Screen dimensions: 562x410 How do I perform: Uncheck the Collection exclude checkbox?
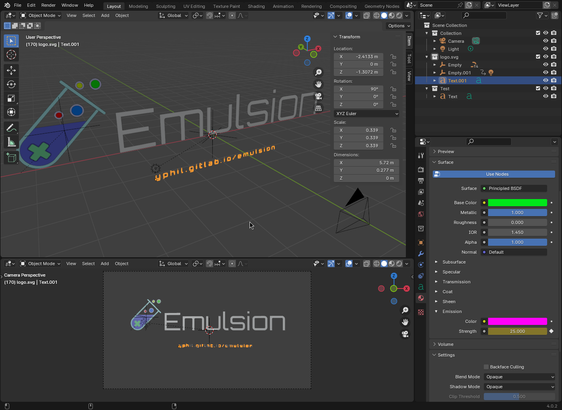tap(538, 33)
